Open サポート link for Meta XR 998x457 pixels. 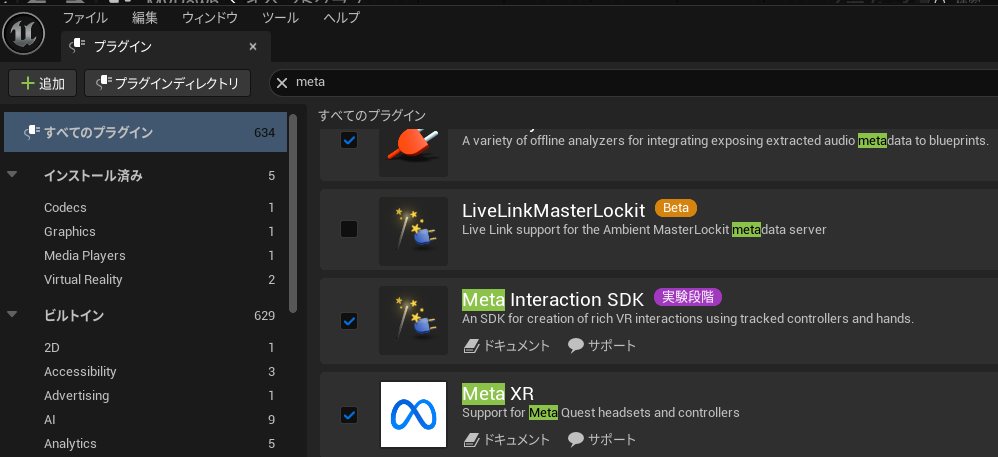click(602, 439)
